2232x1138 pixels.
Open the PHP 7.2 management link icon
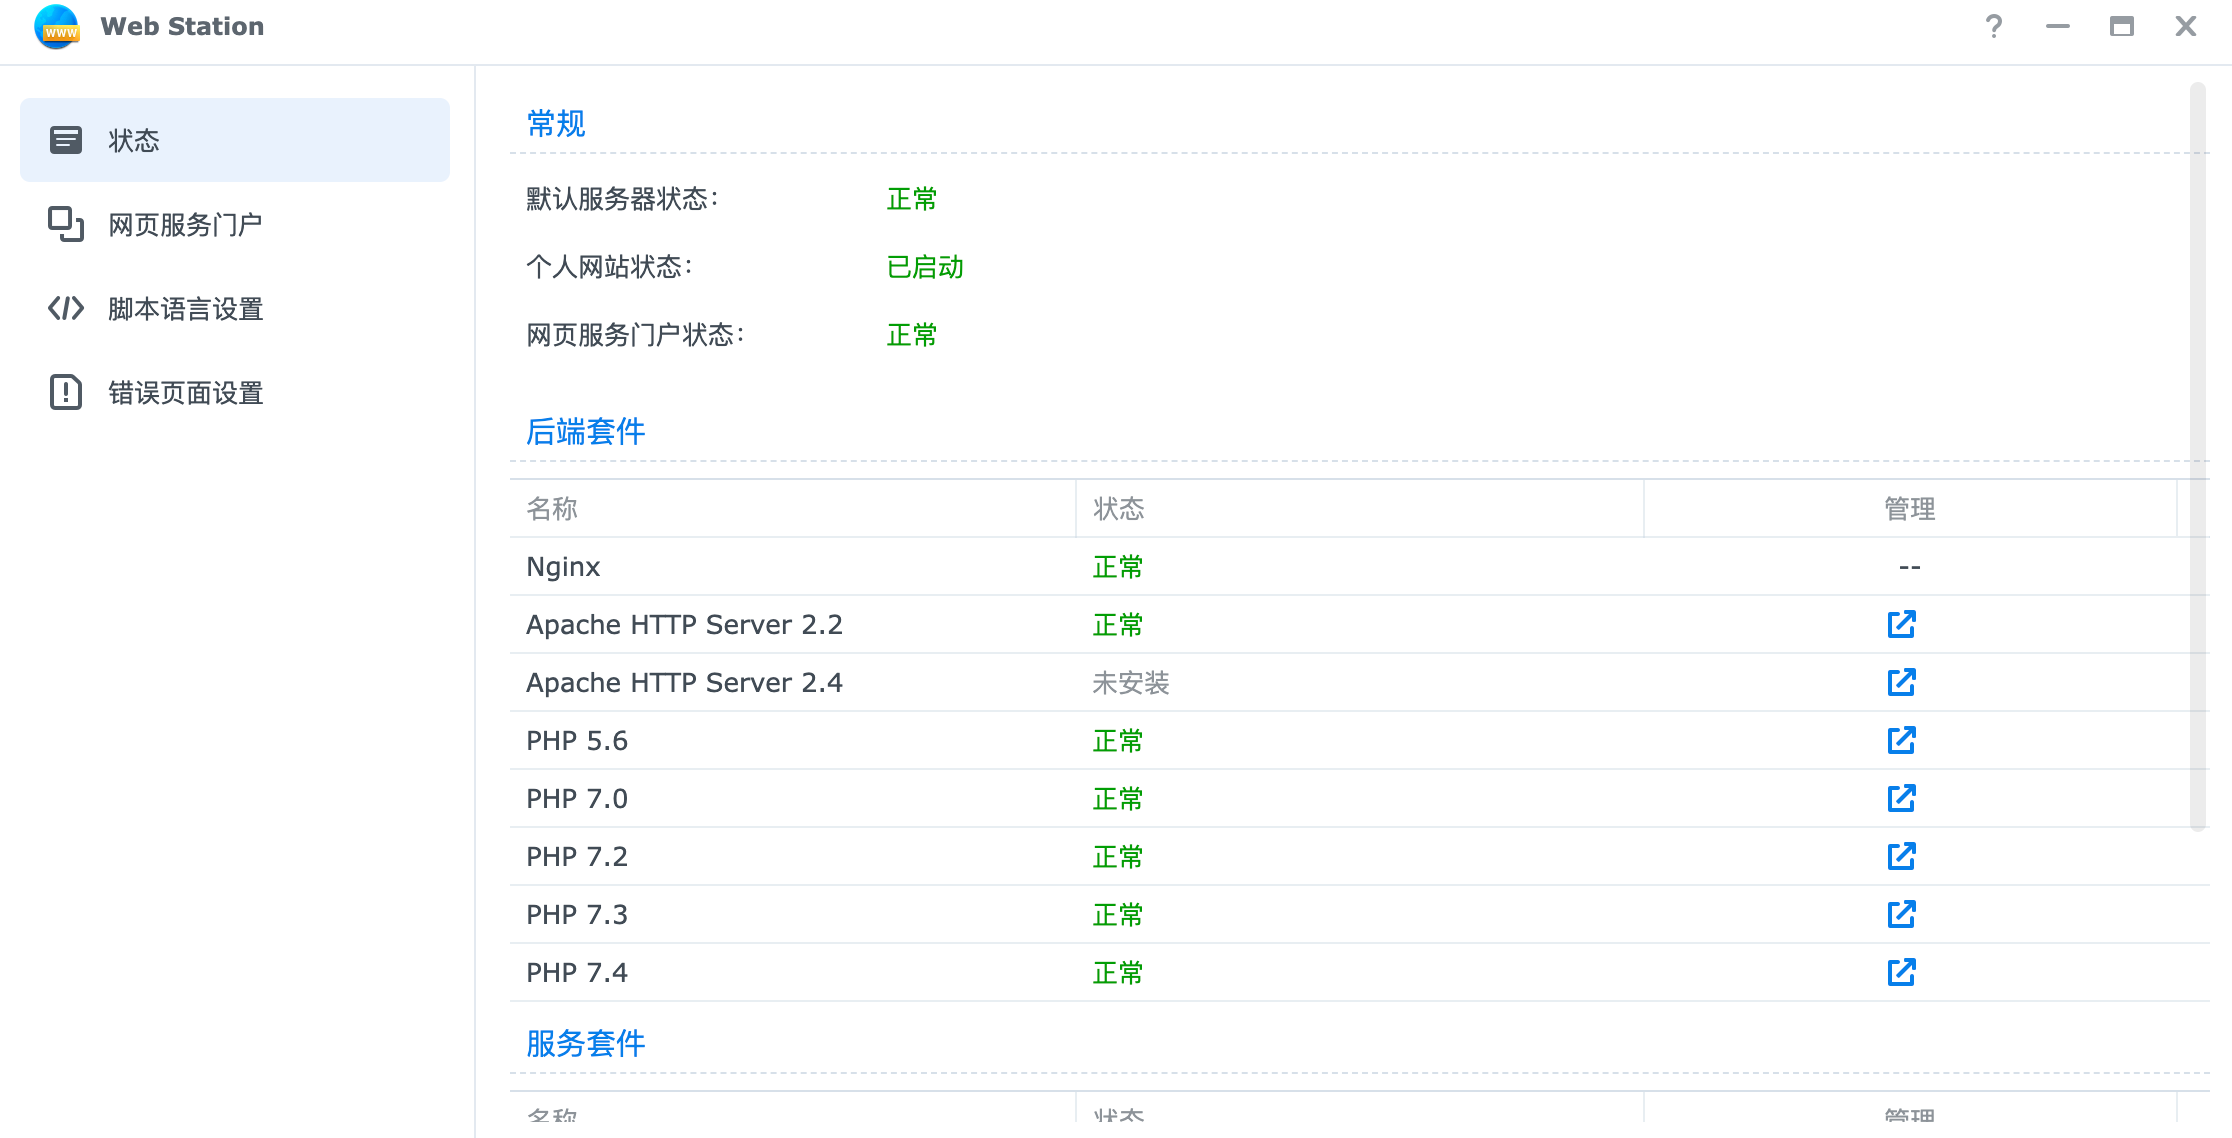click(x=1901, y=856)
